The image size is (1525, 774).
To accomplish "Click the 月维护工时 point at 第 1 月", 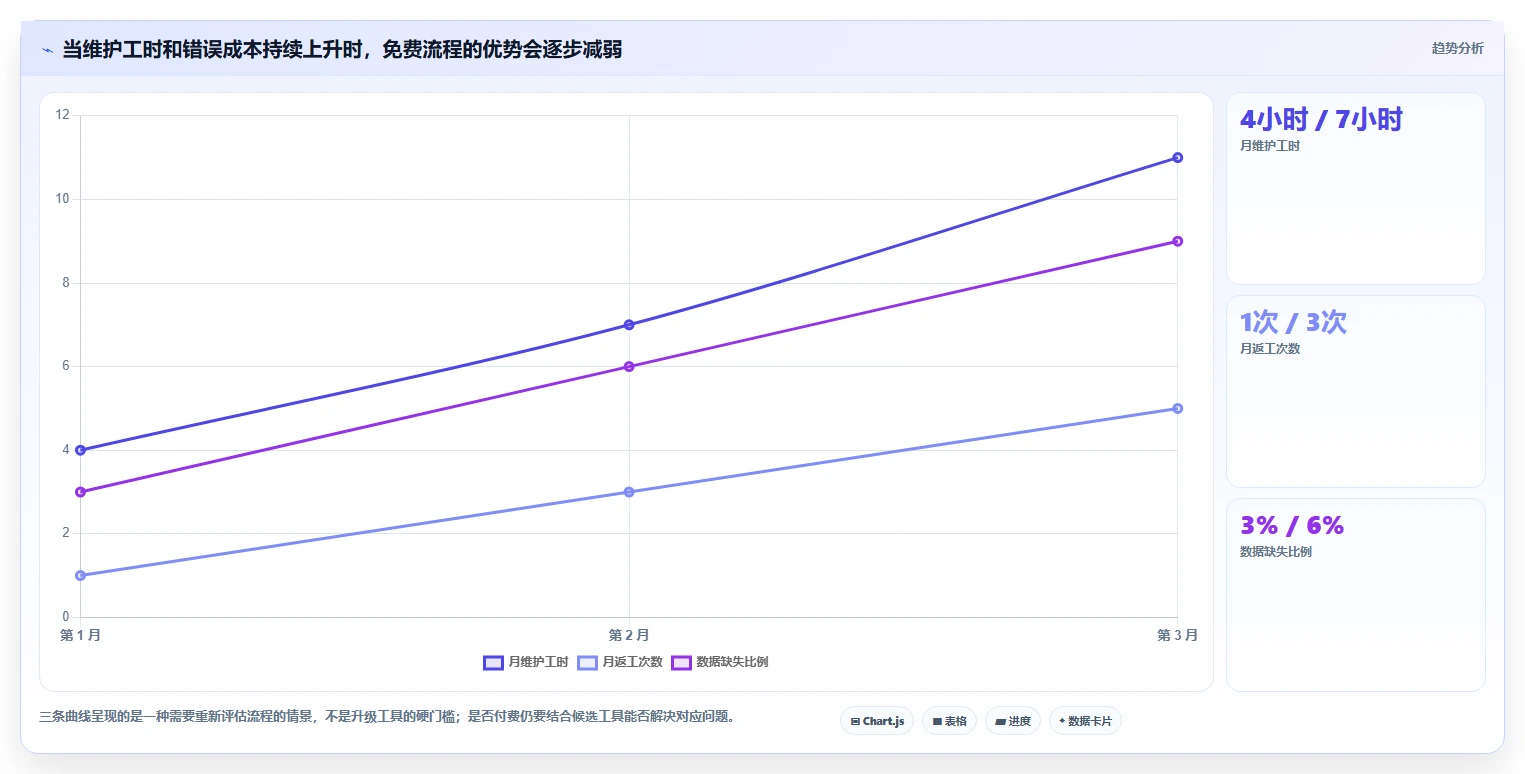I will pos(80,450).
